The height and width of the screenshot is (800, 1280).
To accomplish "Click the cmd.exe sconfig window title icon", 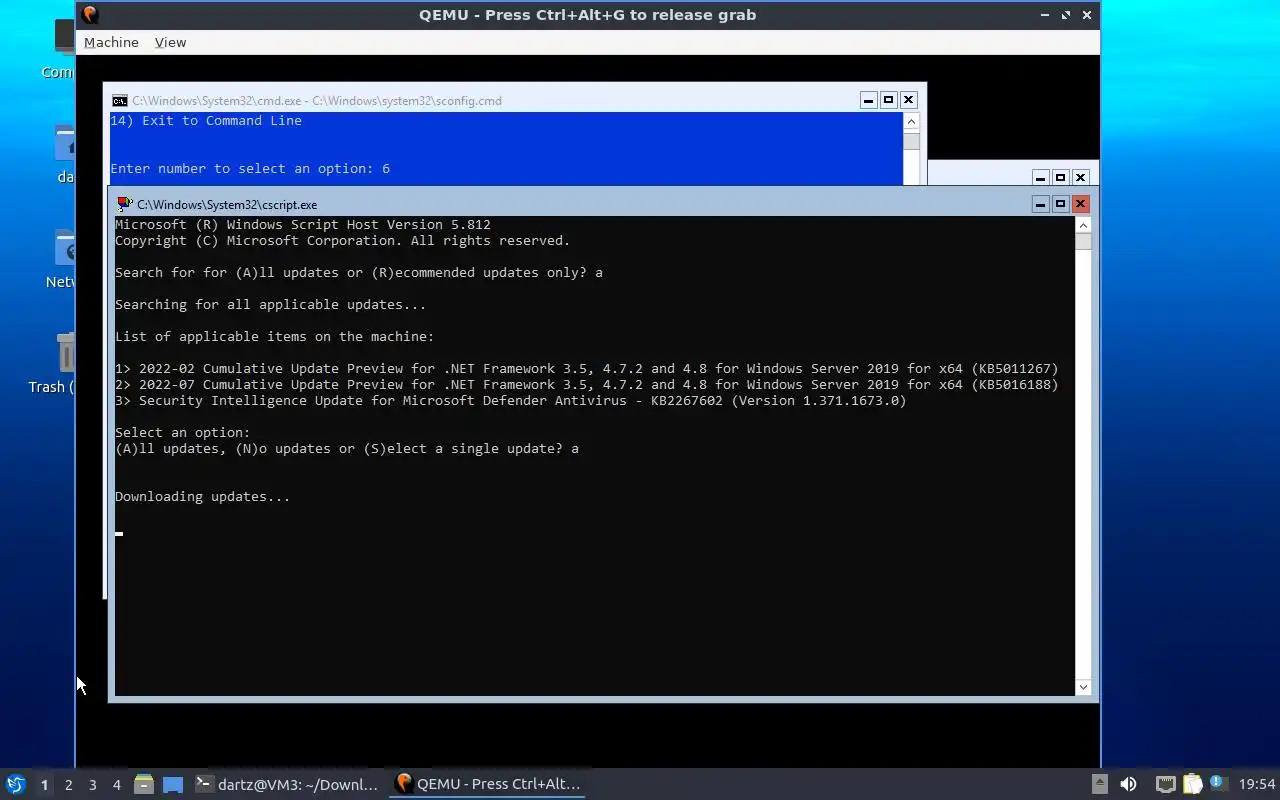I will tap(119, 100).
